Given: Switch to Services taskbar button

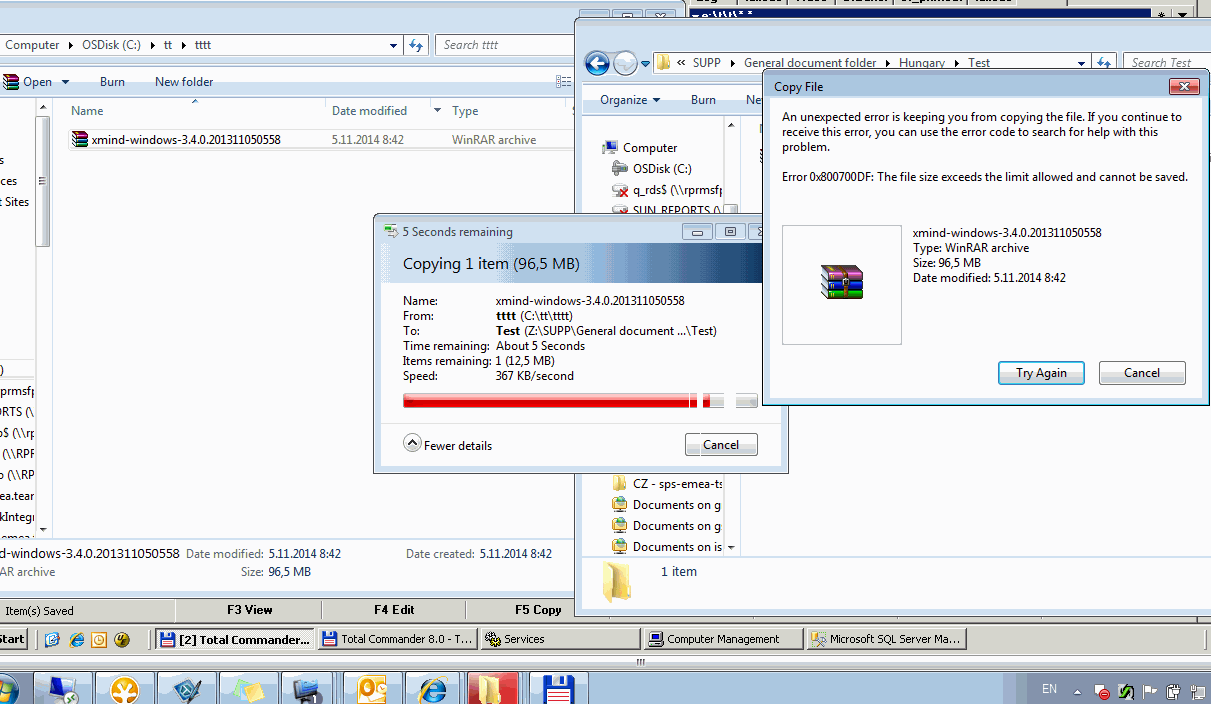Looking at the screenshot, I should [560, 639].
